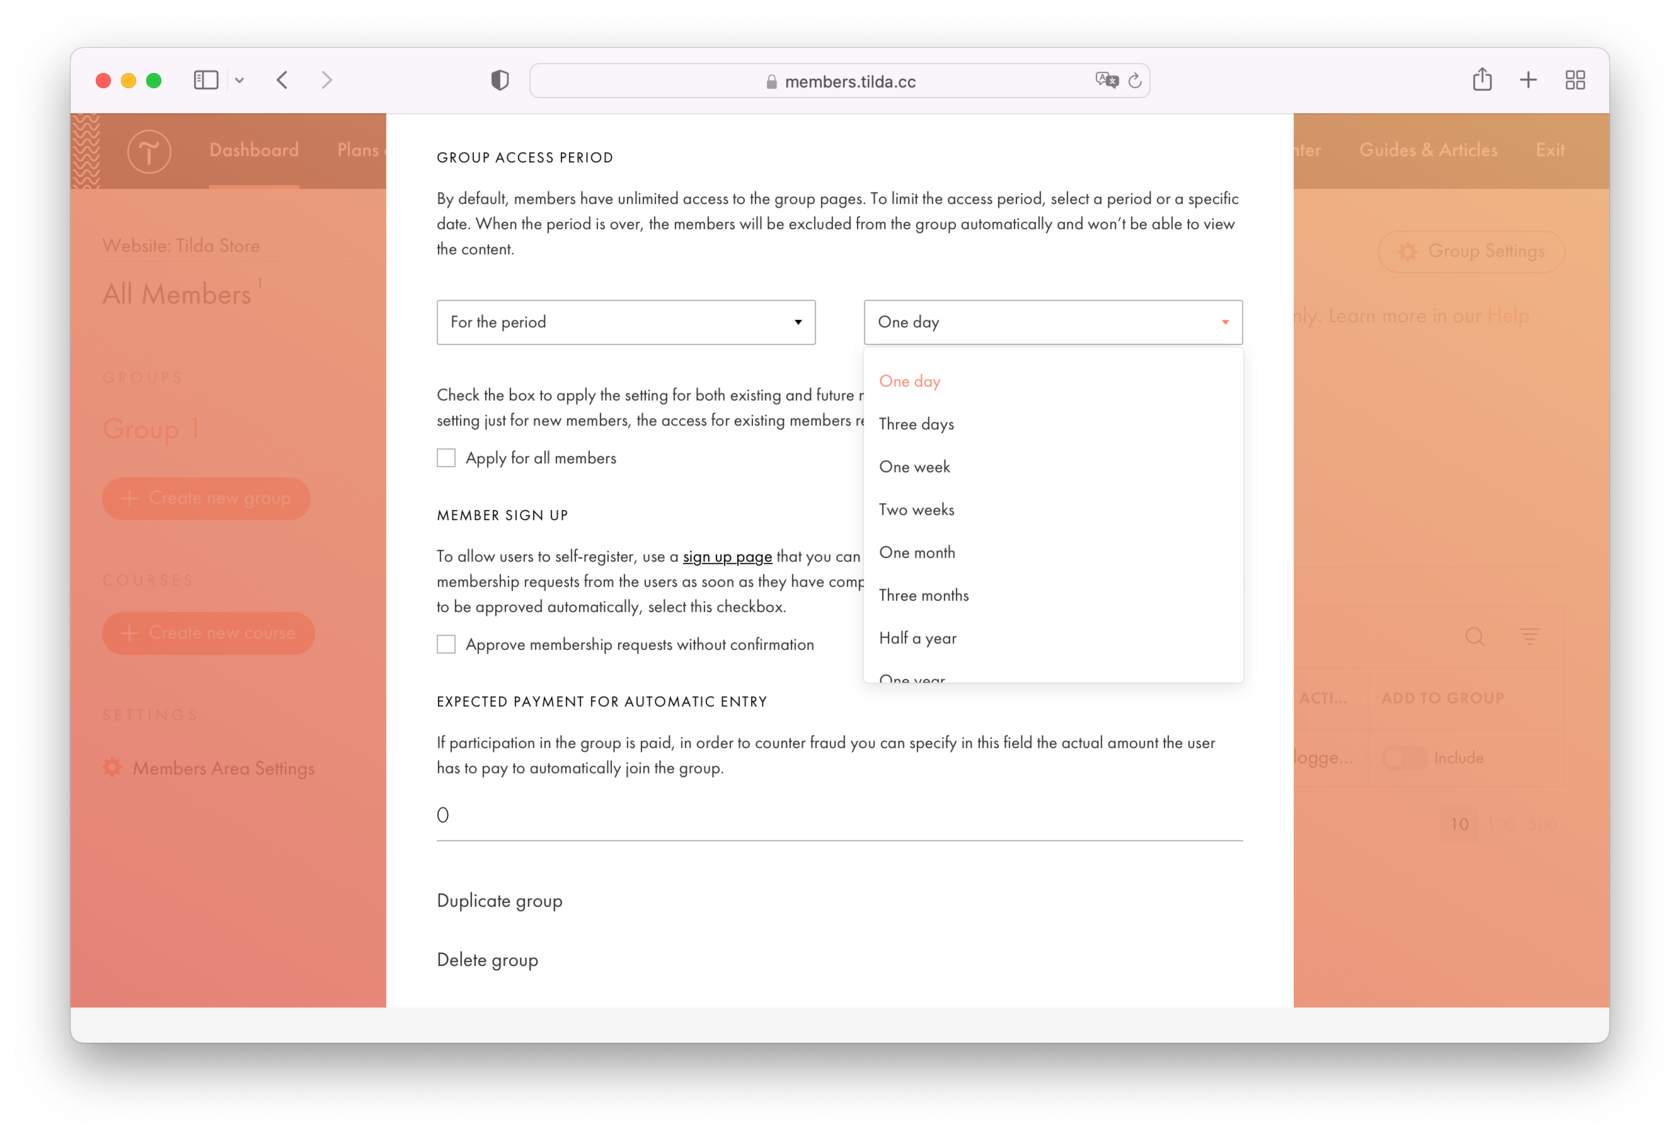Open the 'For the period' dropdown
The width and height of the screenshot is (1680, 1136).
coord(626,322)
